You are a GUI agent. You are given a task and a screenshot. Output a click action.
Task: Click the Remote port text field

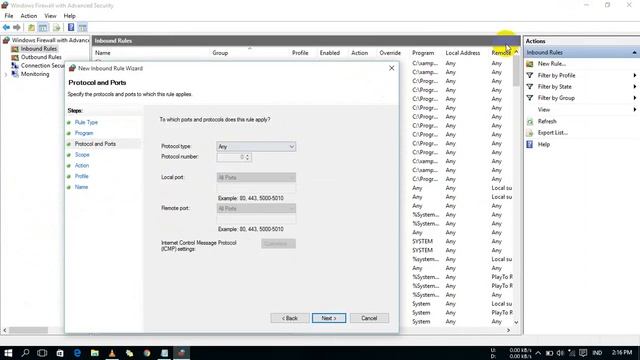click(256, 219)
